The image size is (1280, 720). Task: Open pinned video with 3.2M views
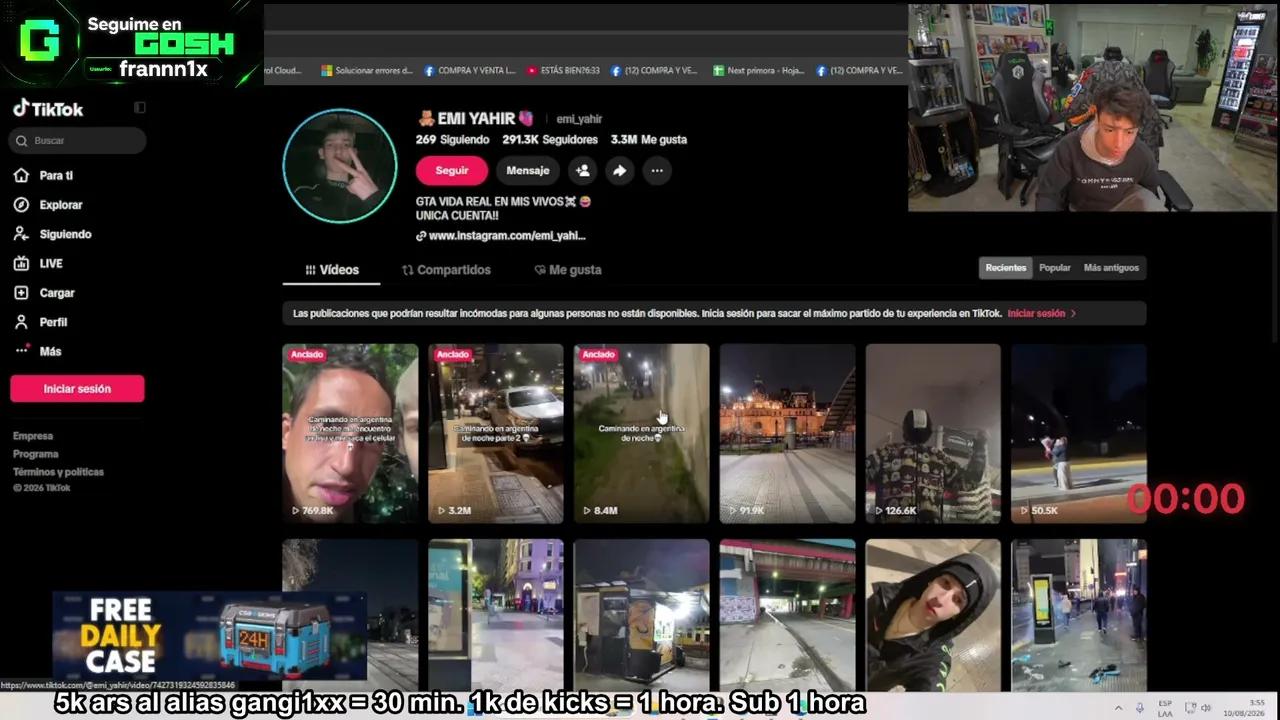click(496, 433)
